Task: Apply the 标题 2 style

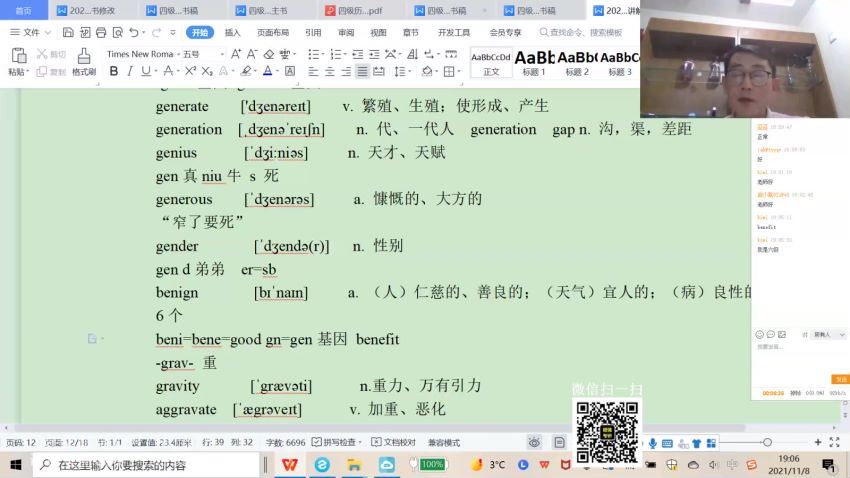Action: (577, 63)
